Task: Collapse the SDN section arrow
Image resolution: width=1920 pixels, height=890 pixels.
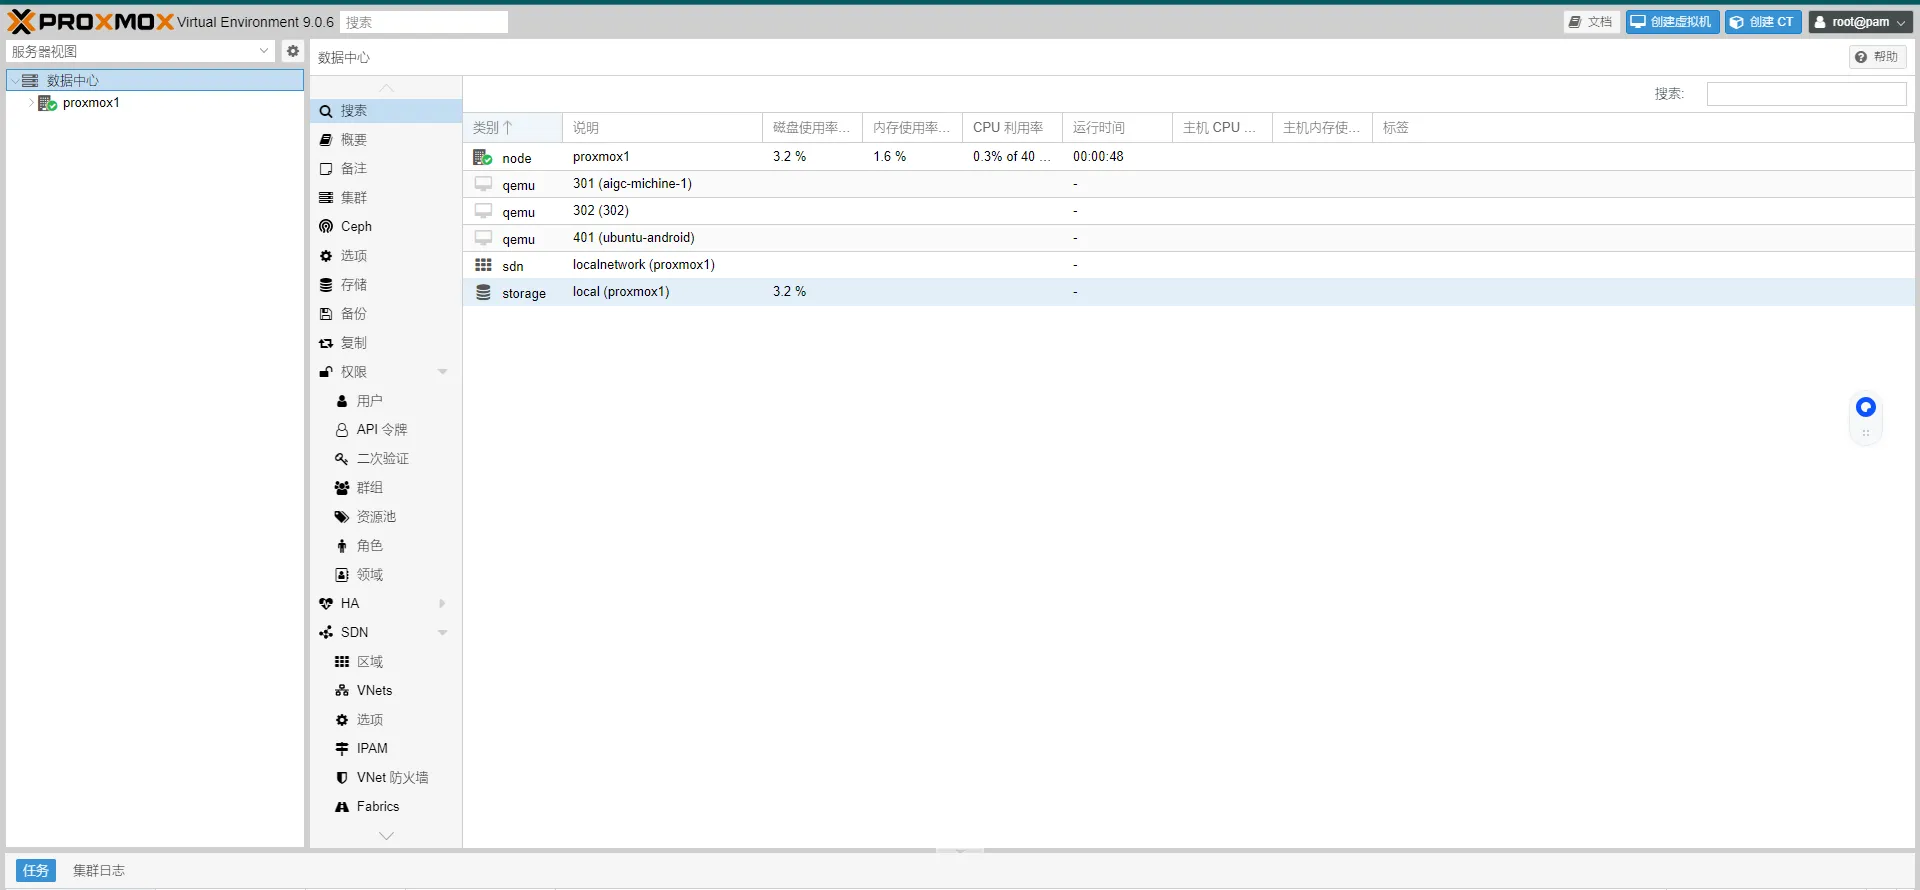Action: click(442, 633)
